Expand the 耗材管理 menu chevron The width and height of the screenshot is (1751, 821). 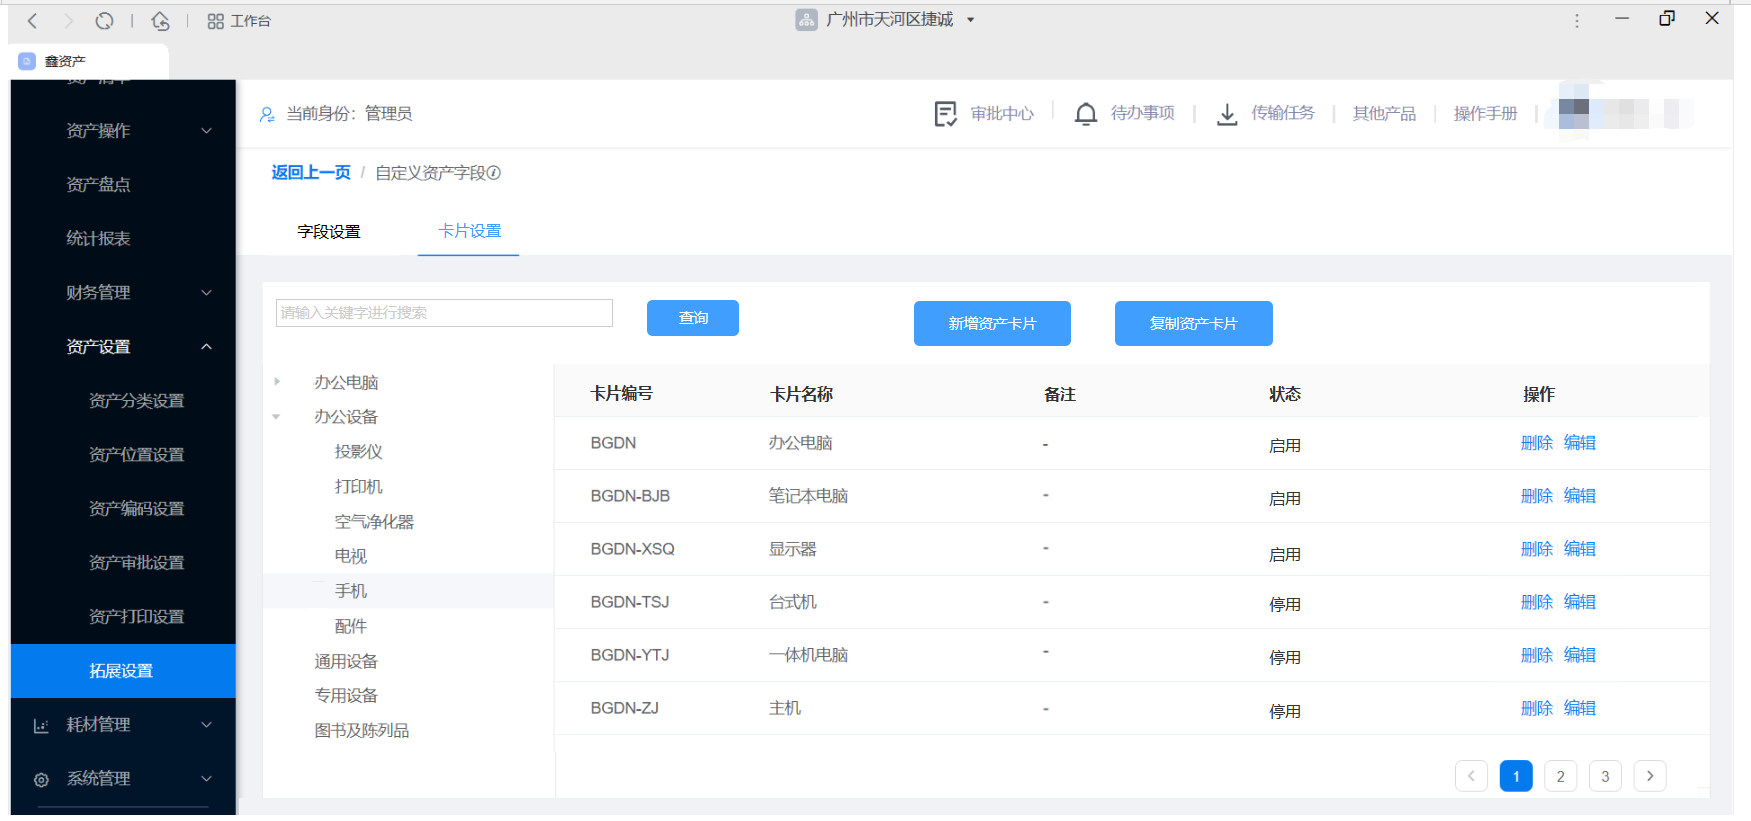point(206,725)
